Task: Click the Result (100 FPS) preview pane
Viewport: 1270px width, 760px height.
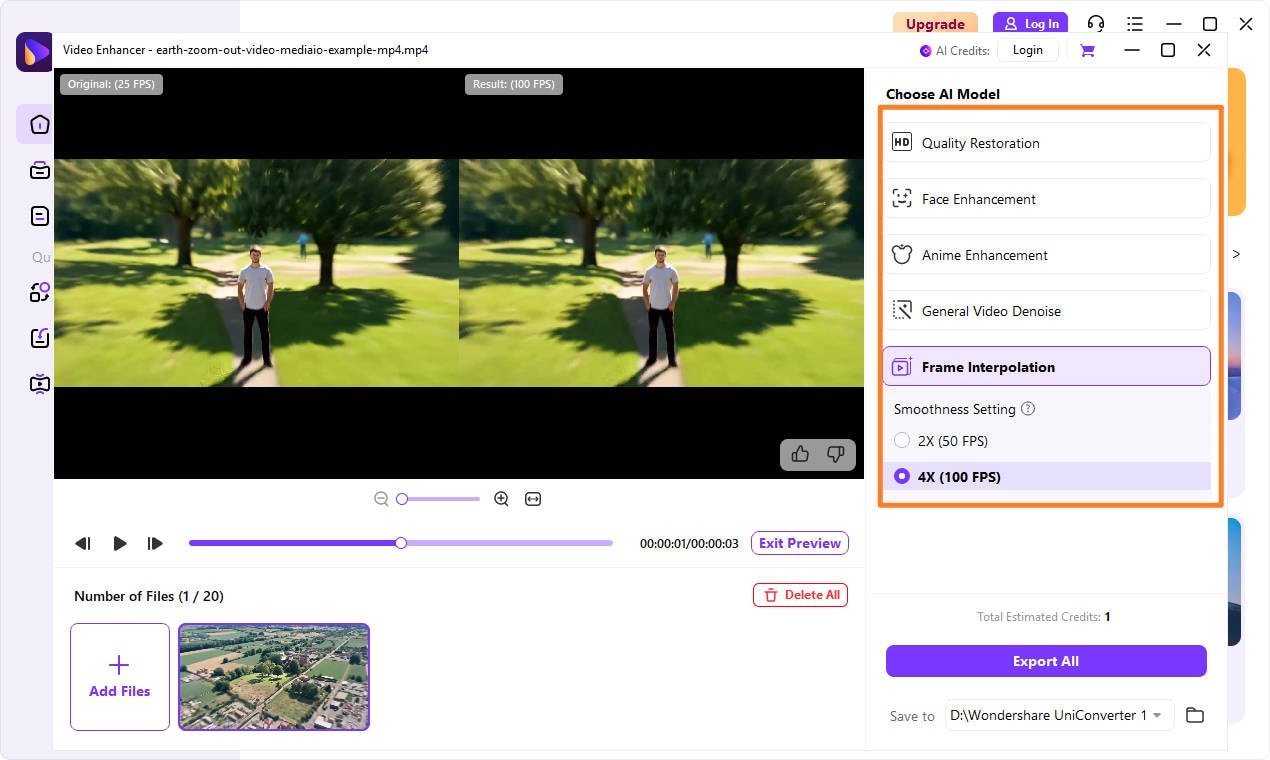Action: pos(661,273)
